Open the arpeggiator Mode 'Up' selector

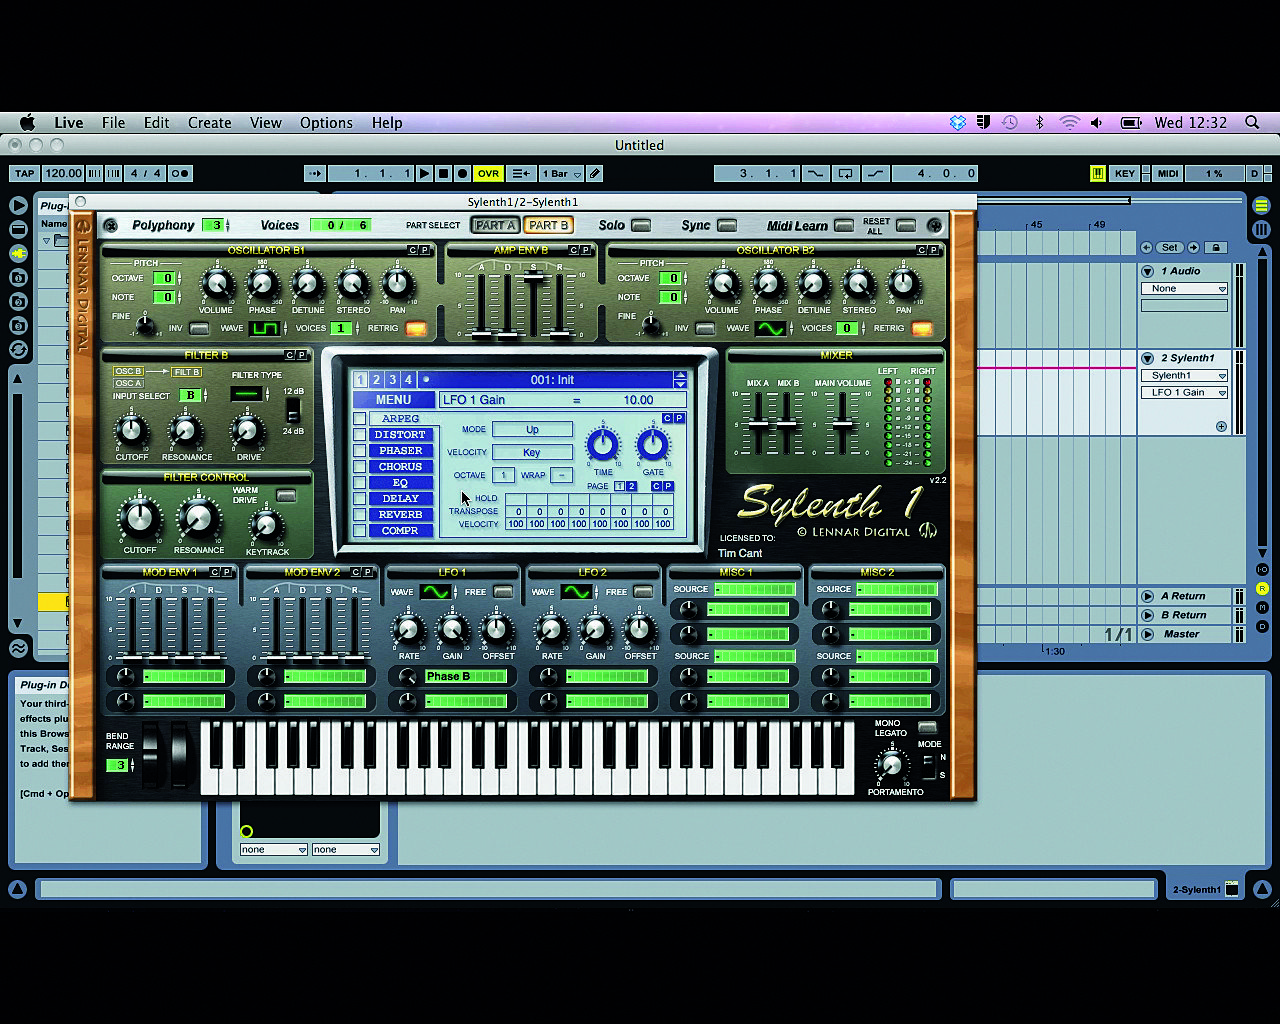tap(532, 429)
